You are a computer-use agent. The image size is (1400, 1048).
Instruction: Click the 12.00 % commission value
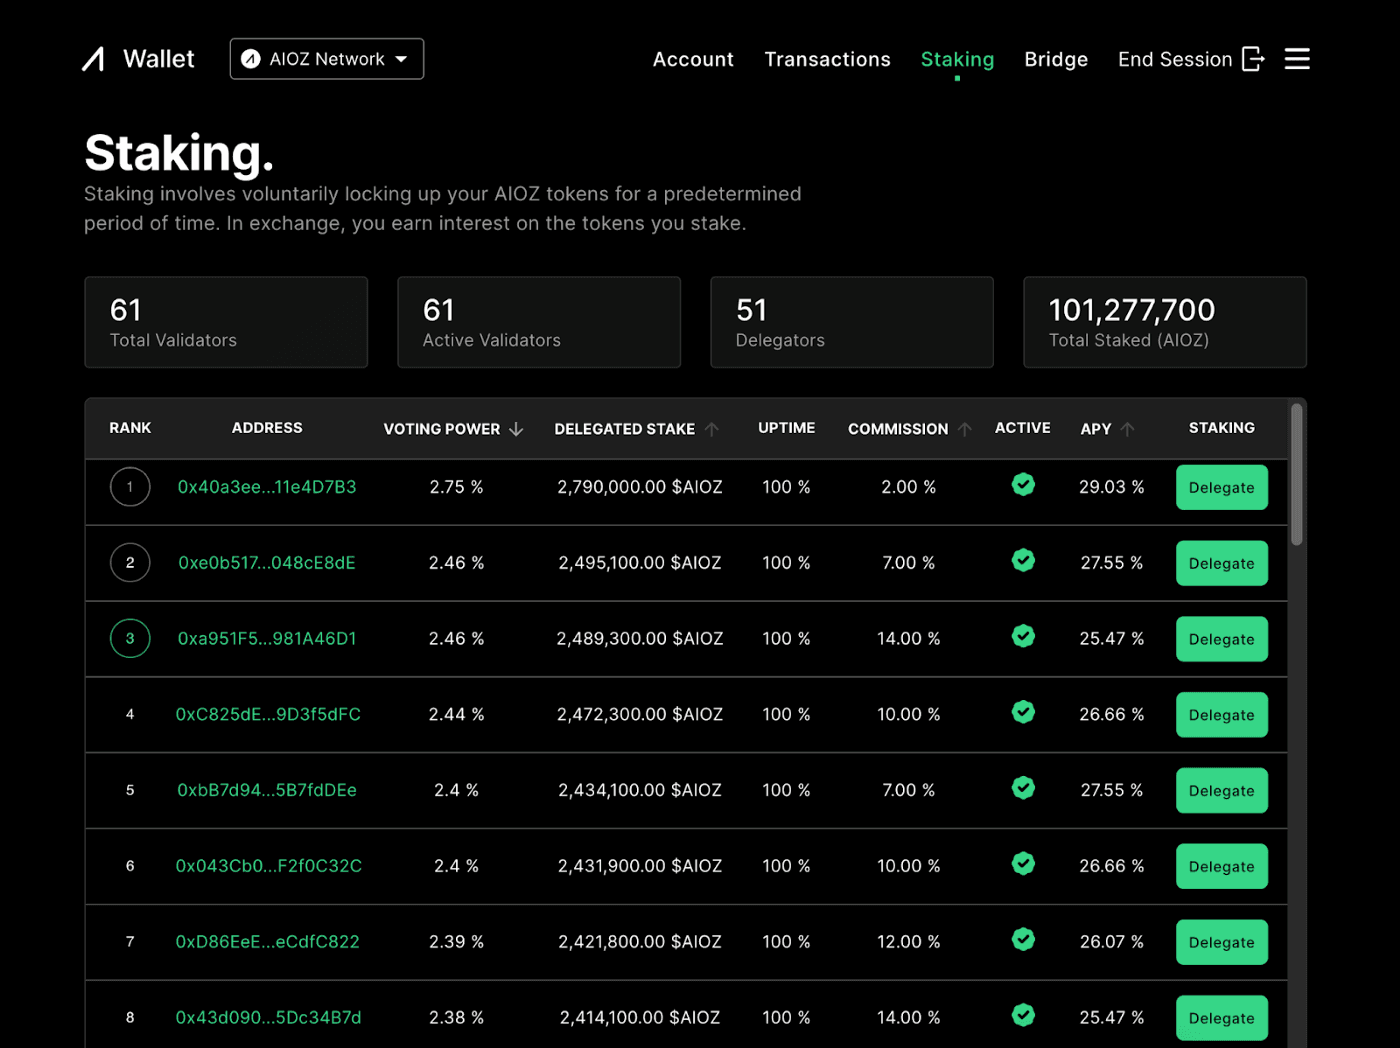point(908,942)
